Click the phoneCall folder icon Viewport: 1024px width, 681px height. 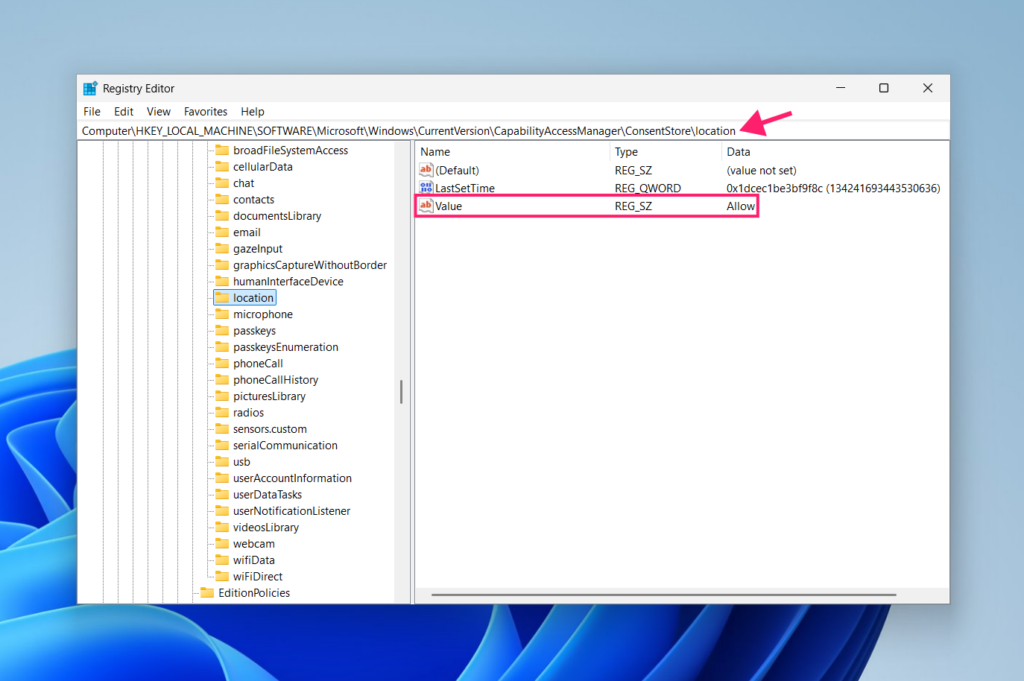[x=222, y=363]
